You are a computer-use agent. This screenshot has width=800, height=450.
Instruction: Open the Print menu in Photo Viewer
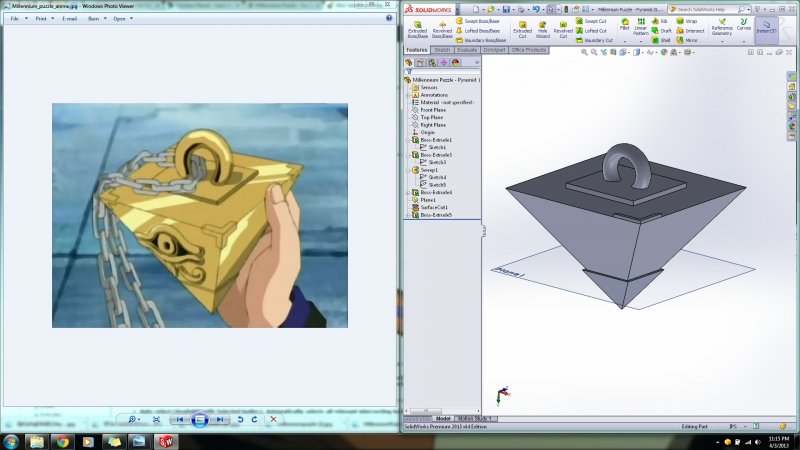coord(45,18)
